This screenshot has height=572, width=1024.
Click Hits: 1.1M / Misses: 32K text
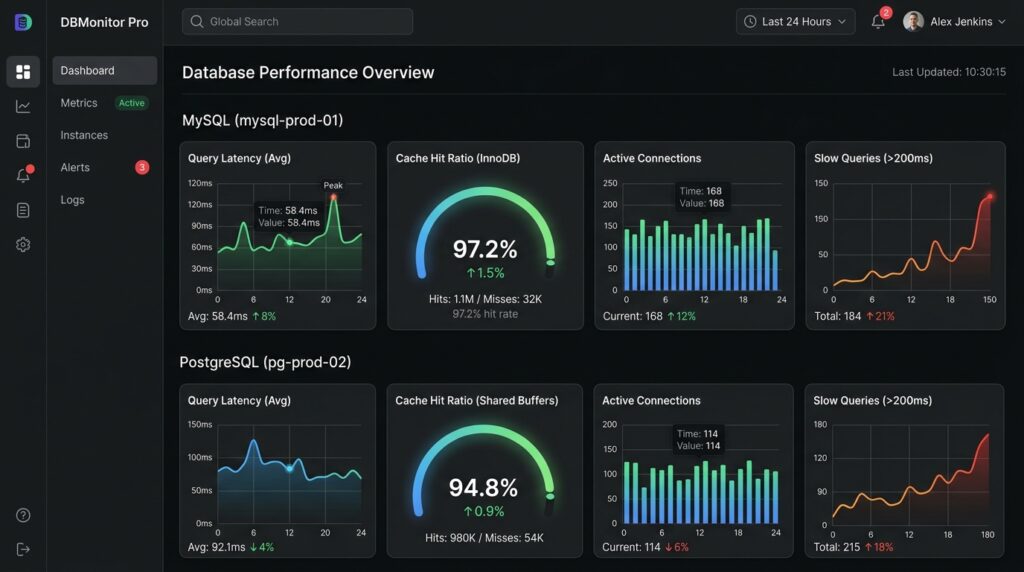485,299
